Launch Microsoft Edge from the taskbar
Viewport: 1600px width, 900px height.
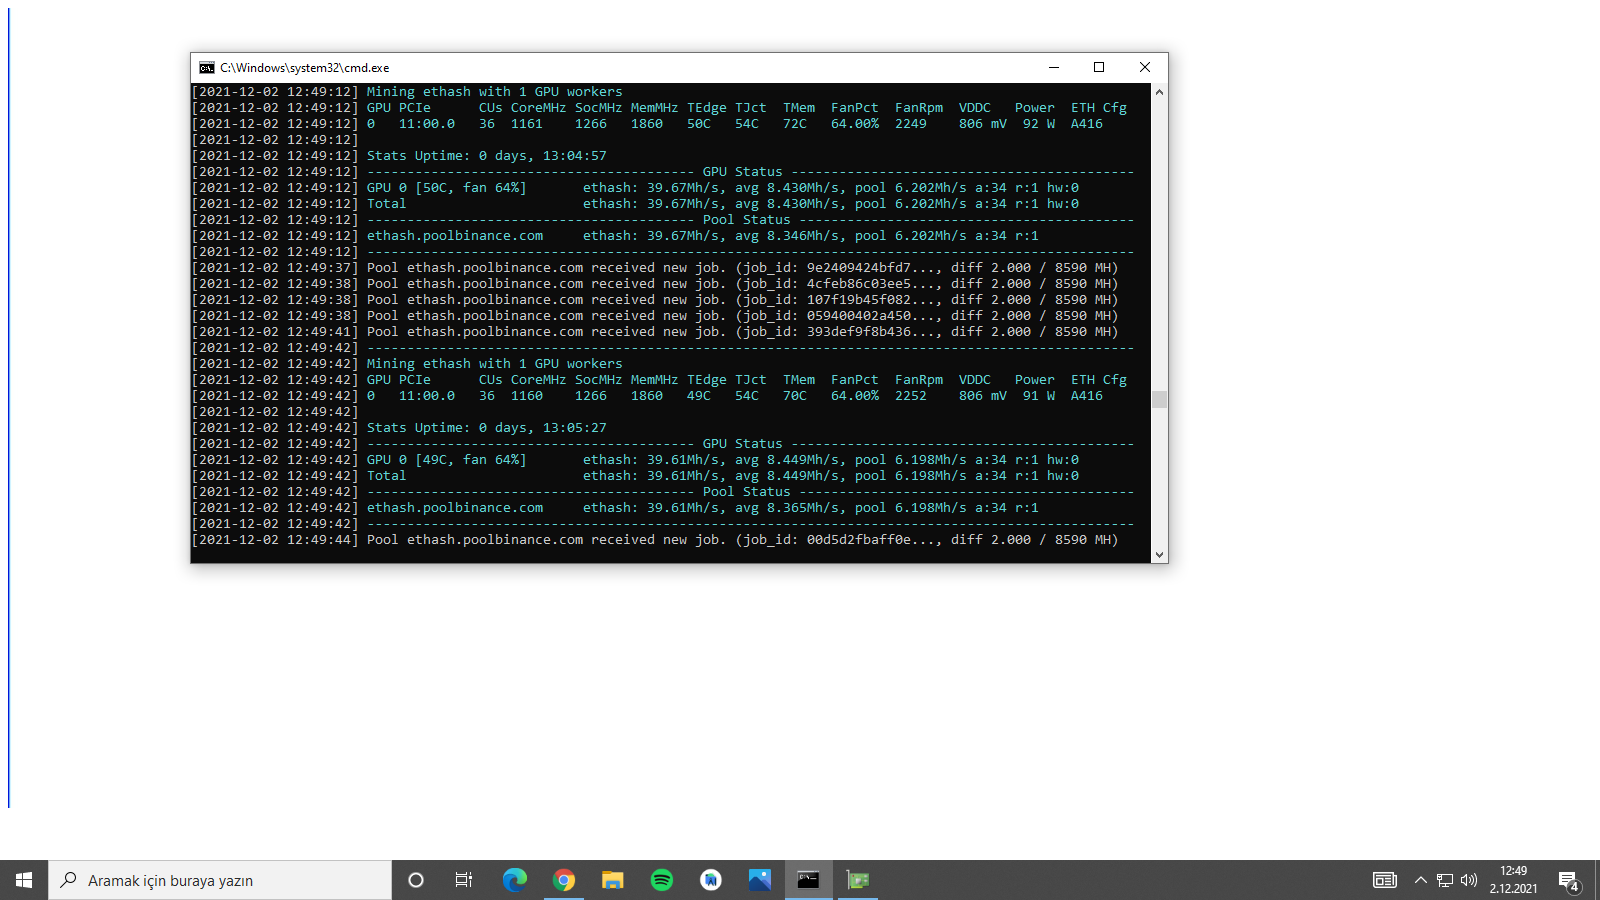point(514,880)
